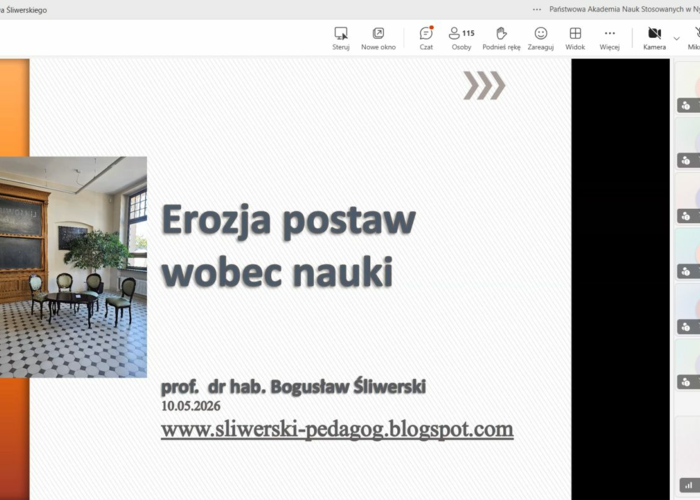Open the Czat panel
Viewport: 700px width, 500px height.
point(426,38)
